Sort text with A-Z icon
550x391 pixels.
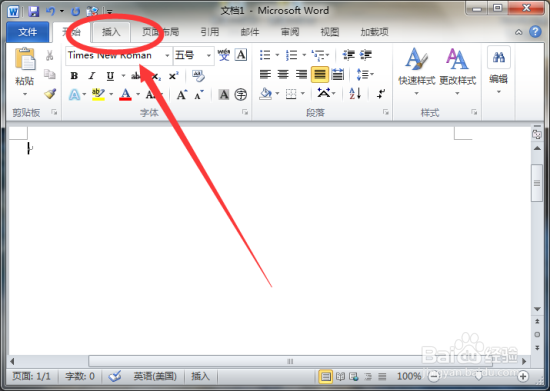355,94
